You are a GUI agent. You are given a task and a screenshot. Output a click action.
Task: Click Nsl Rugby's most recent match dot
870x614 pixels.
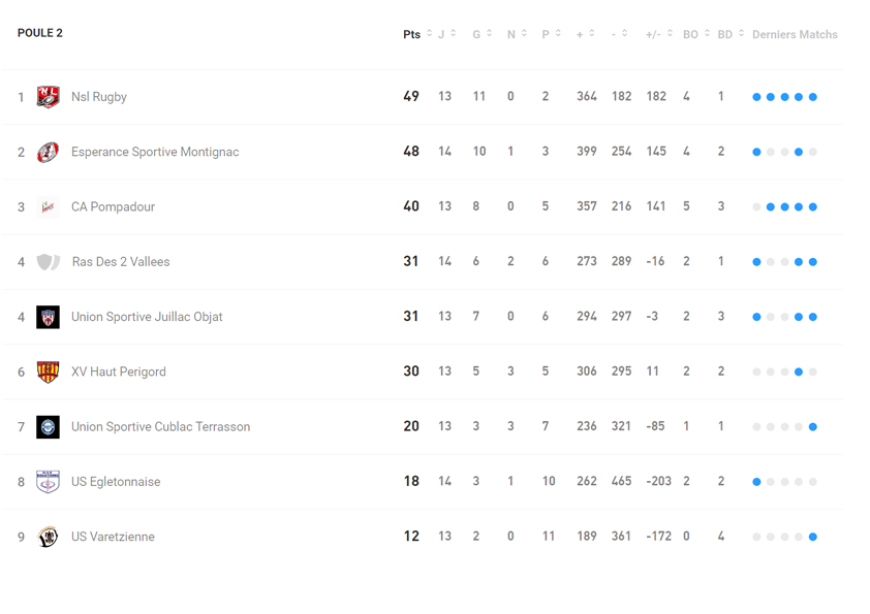[x=813, y=97]
